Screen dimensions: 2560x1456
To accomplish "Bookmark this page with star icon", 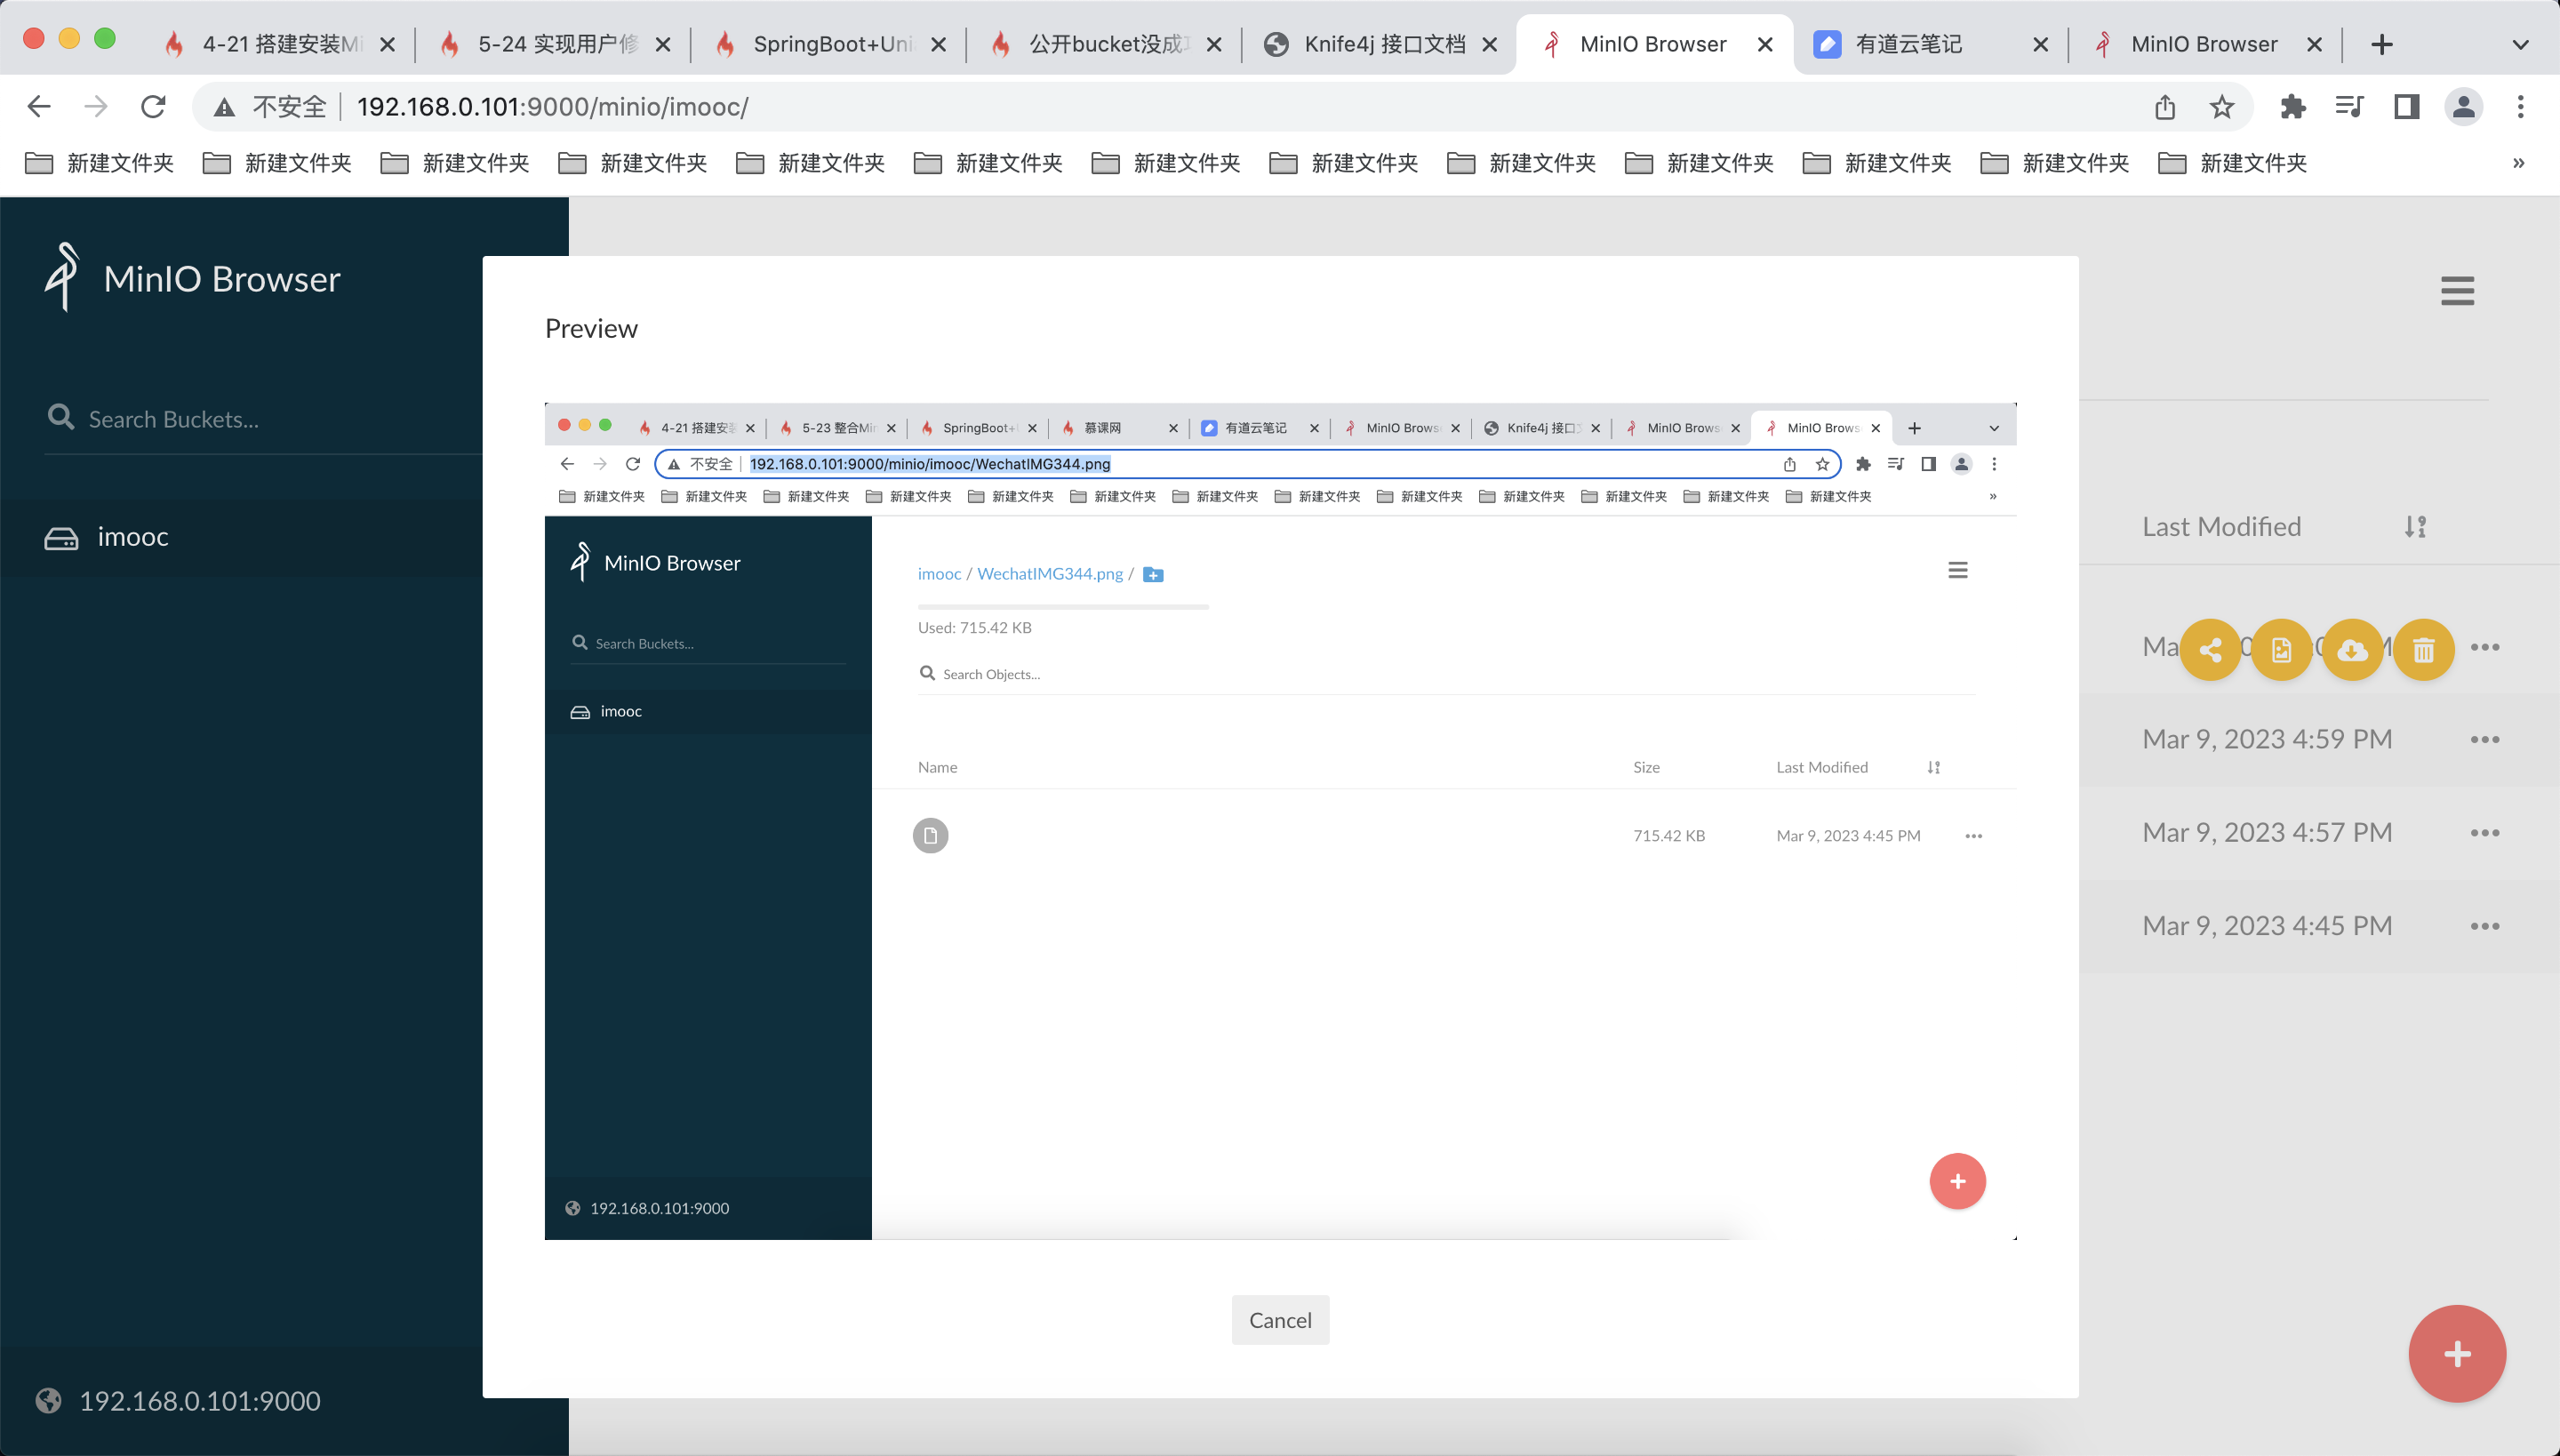I will pos(2221,107).
